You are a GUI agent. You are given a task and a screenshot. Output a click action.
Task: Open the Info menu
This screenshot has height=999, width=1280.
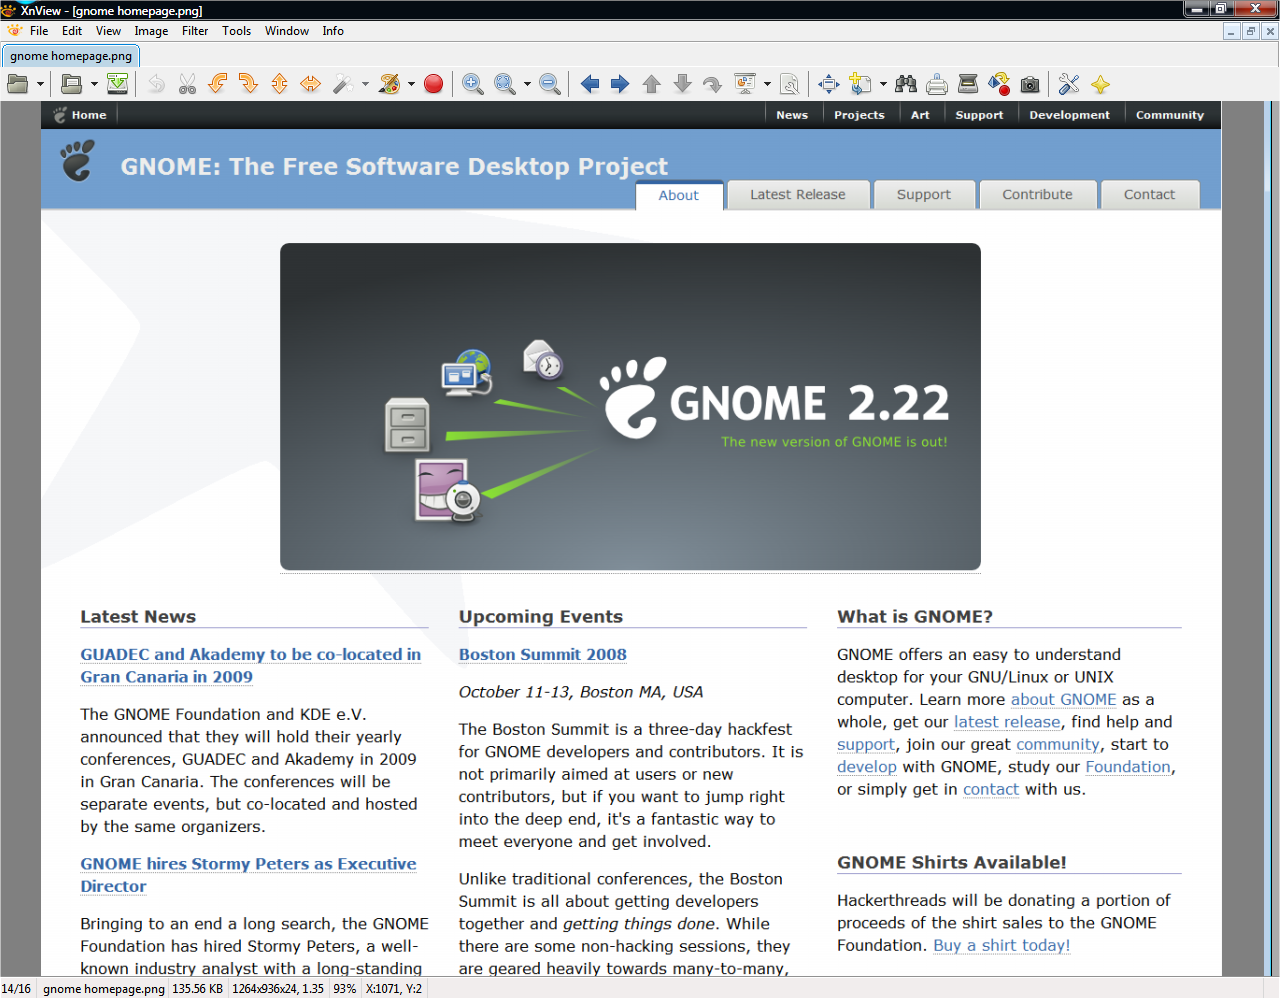tap(333, 31)
